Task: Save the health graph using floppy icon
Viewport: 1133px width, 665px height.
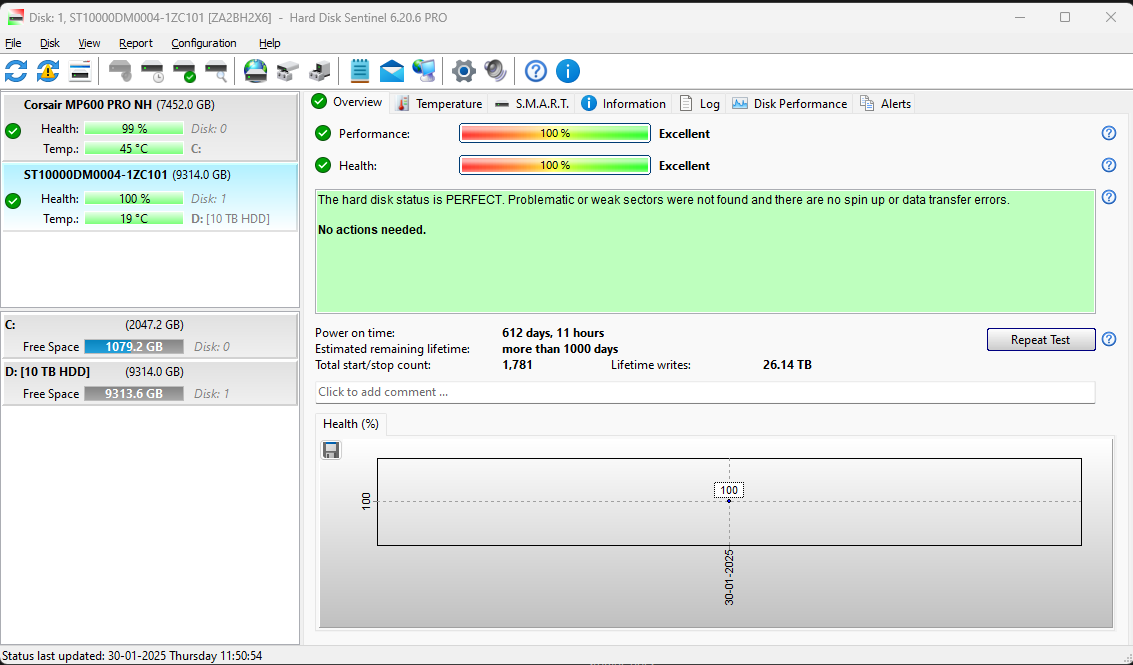Action: (x=331, y=450)
